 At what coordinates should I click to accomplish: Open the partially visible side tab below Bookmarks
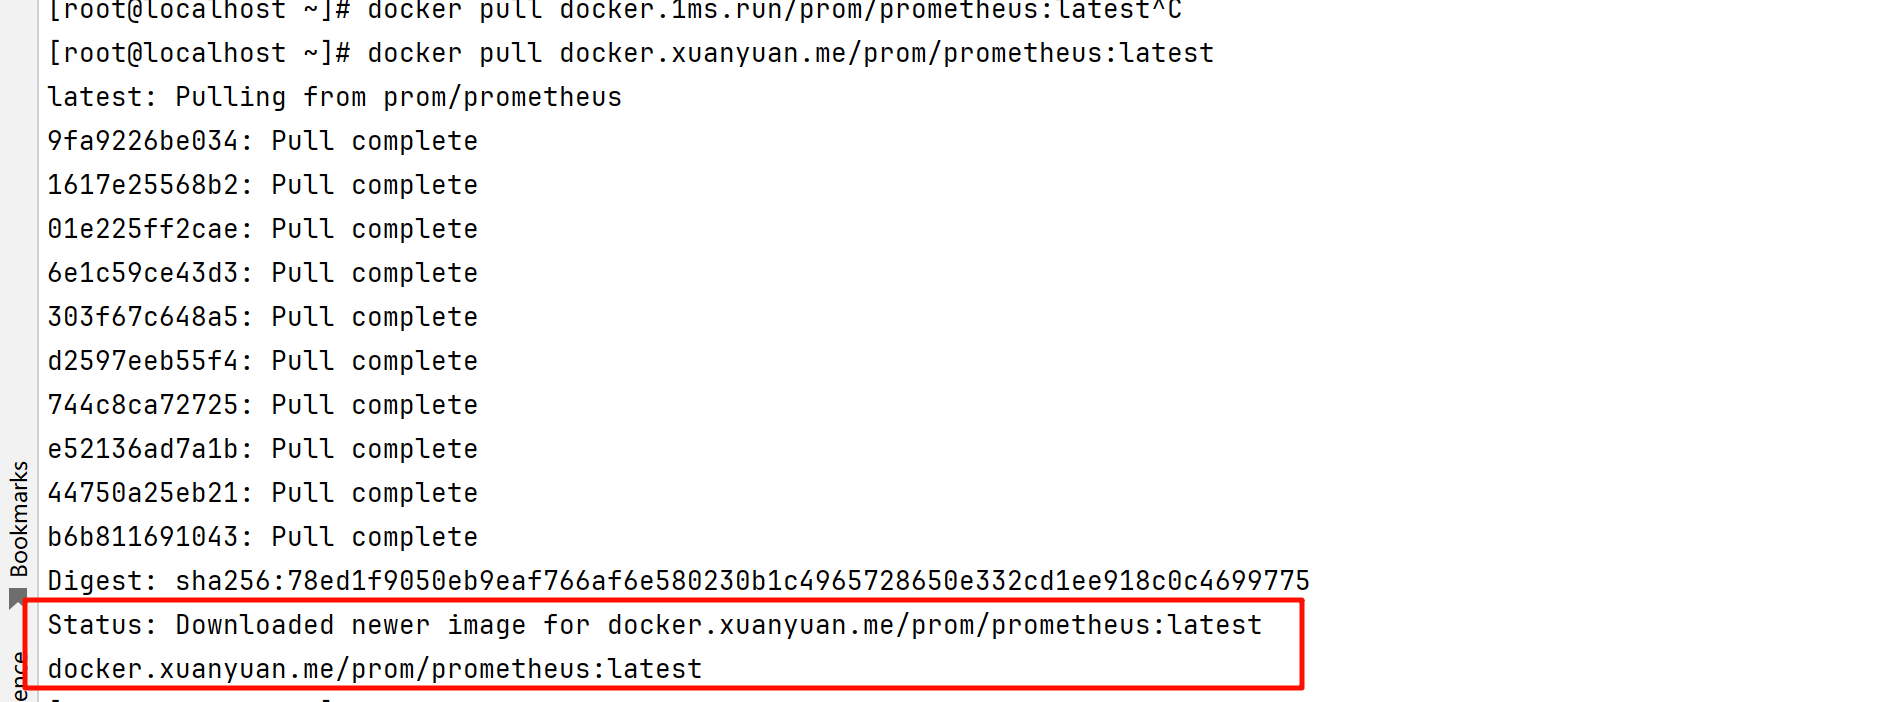(x=19, y=677)
